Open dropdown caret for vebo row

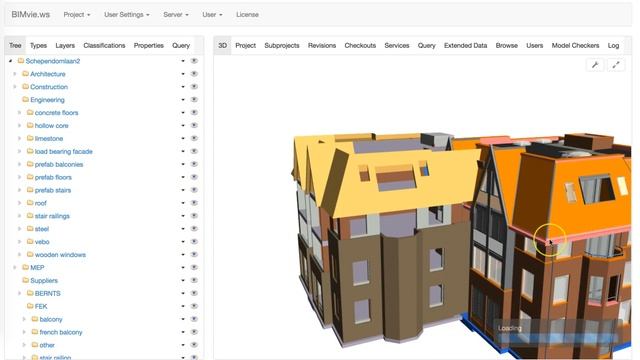point(183,242)
